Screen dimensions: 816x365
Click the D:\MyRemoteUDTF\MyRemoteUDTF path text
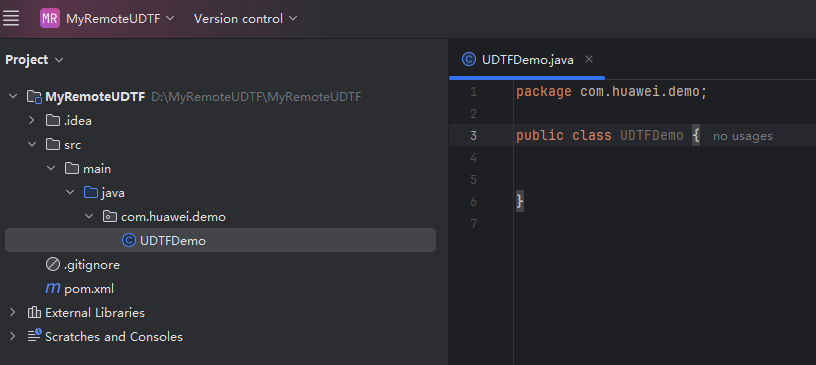coord(256,97)
